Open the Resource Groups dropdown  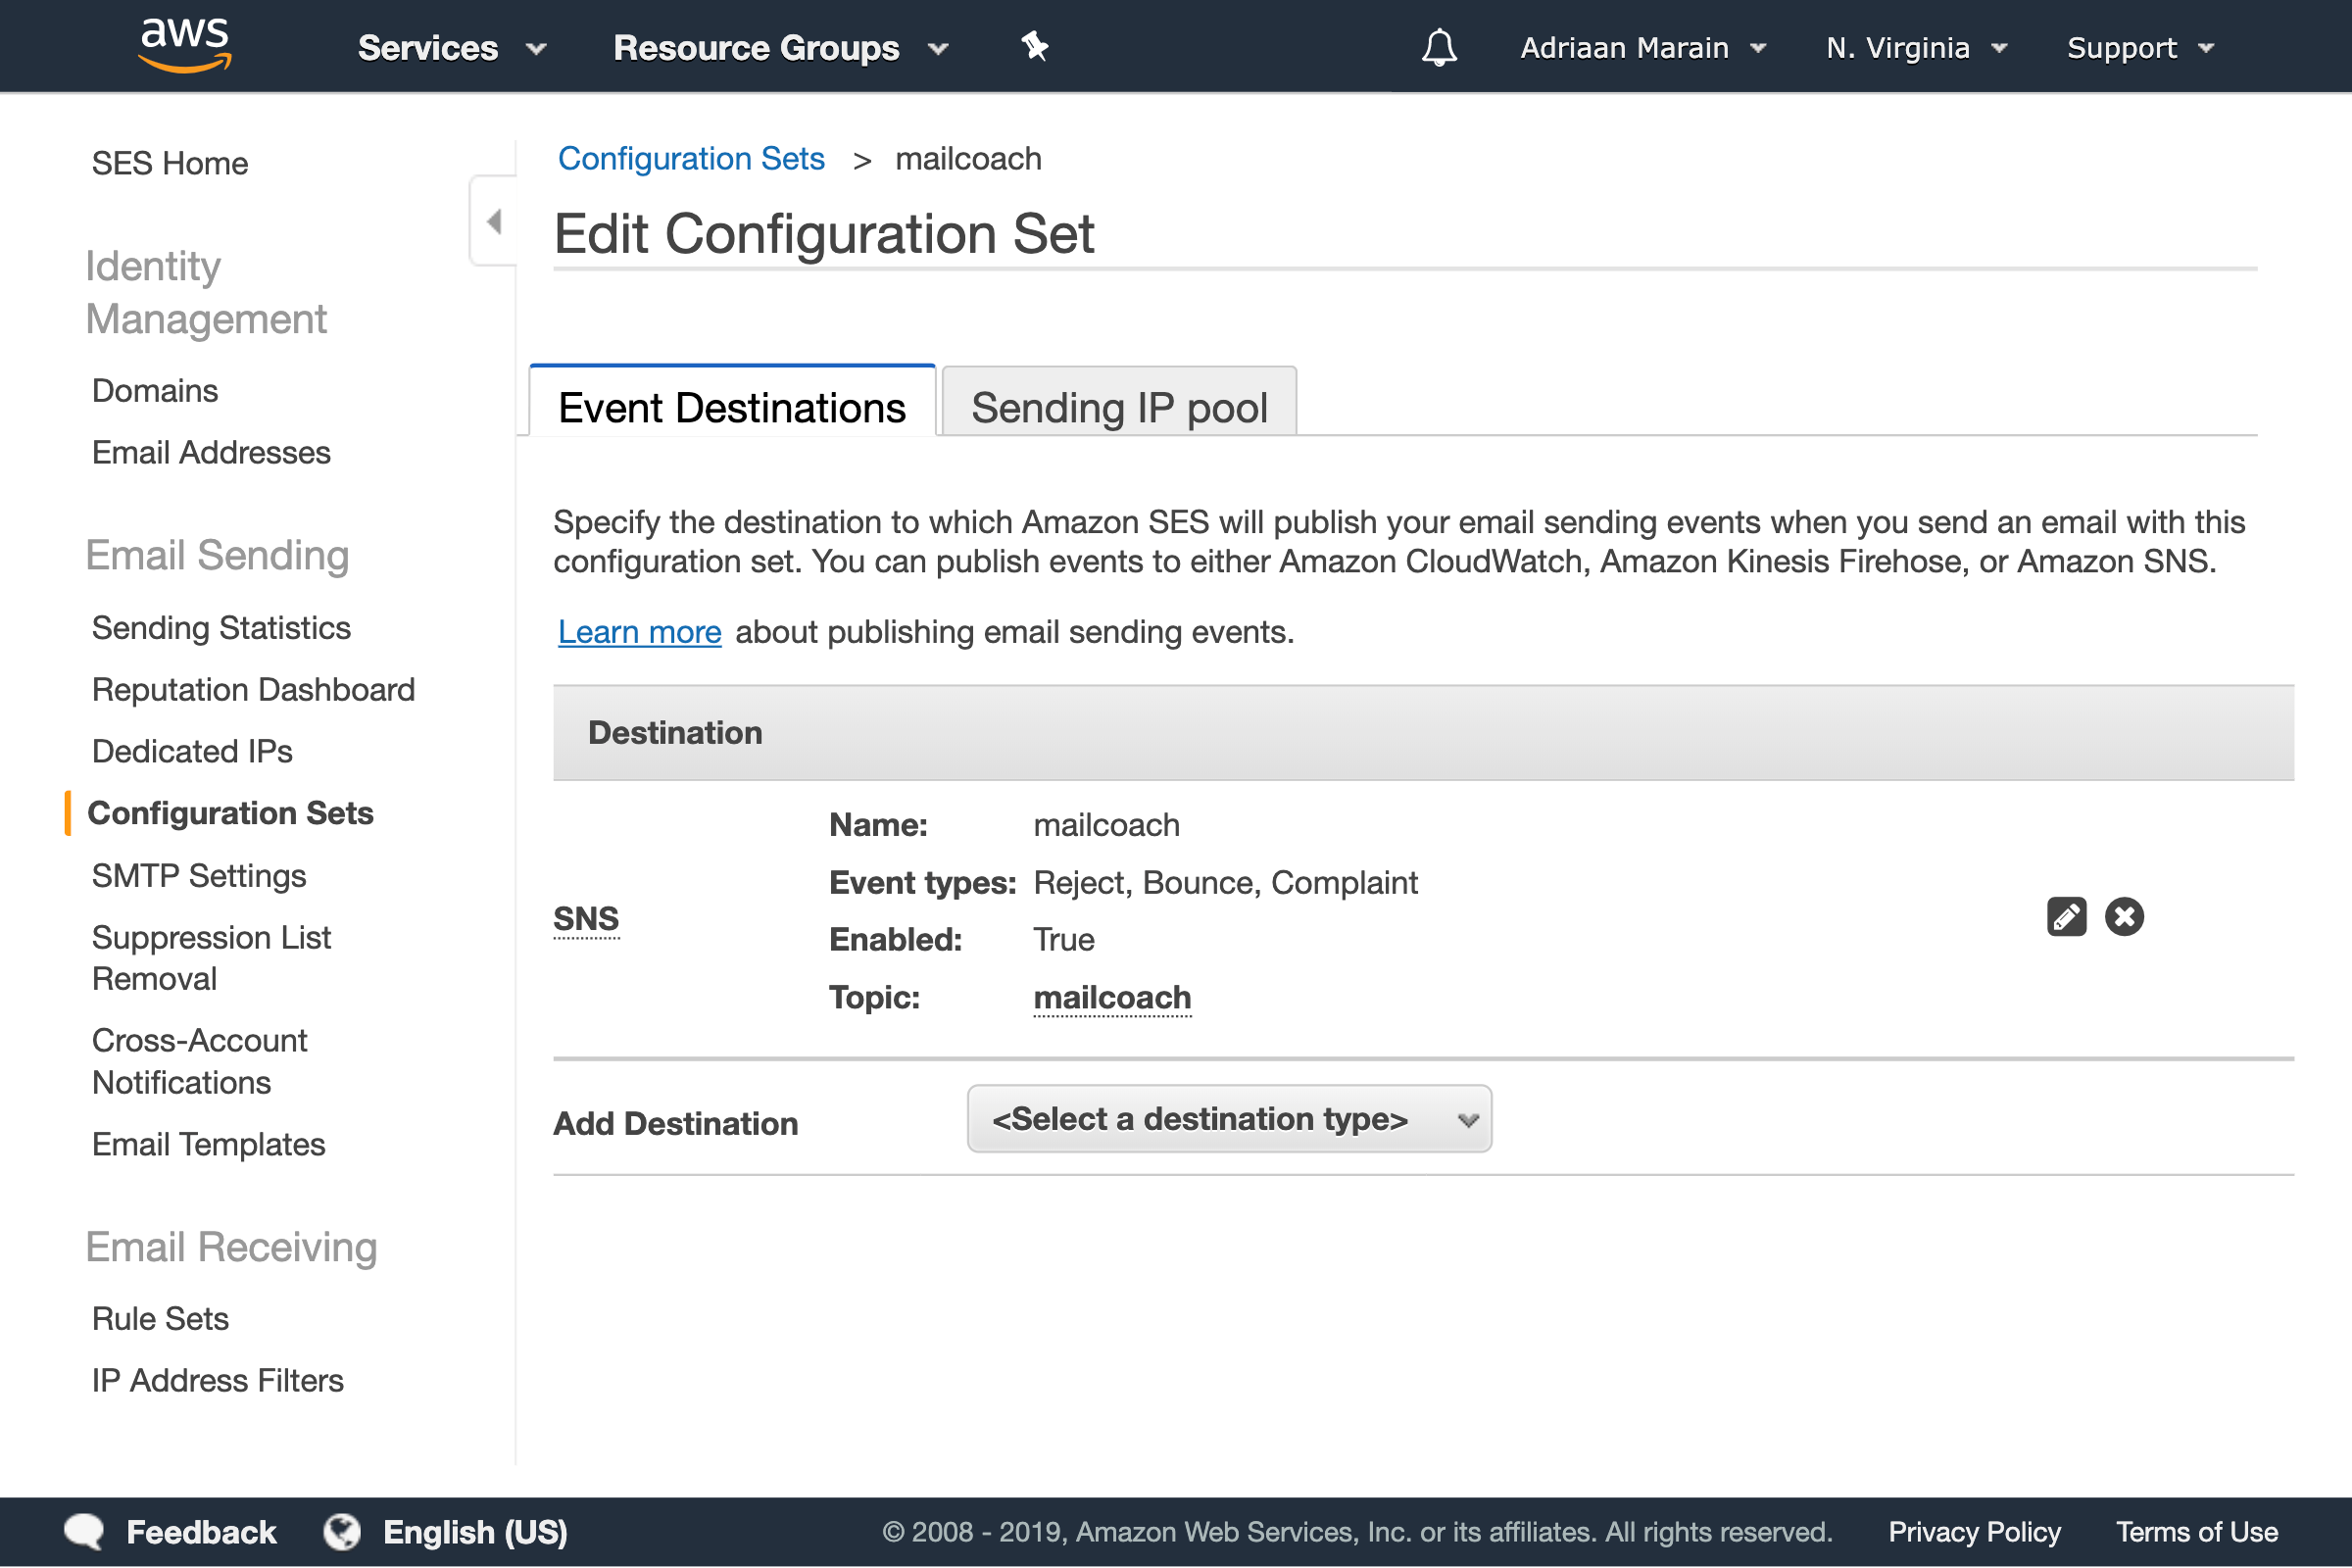pos(780,47)
